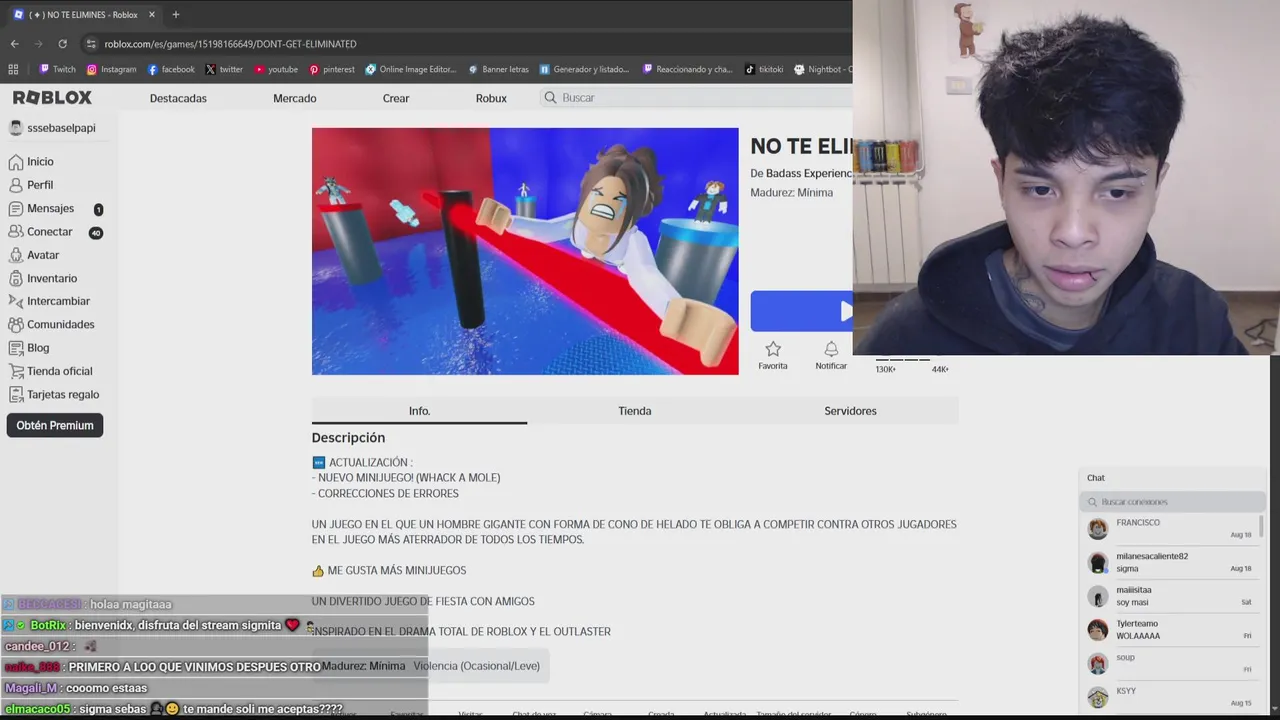Open Tienda oficial in the sidebar

51,371
